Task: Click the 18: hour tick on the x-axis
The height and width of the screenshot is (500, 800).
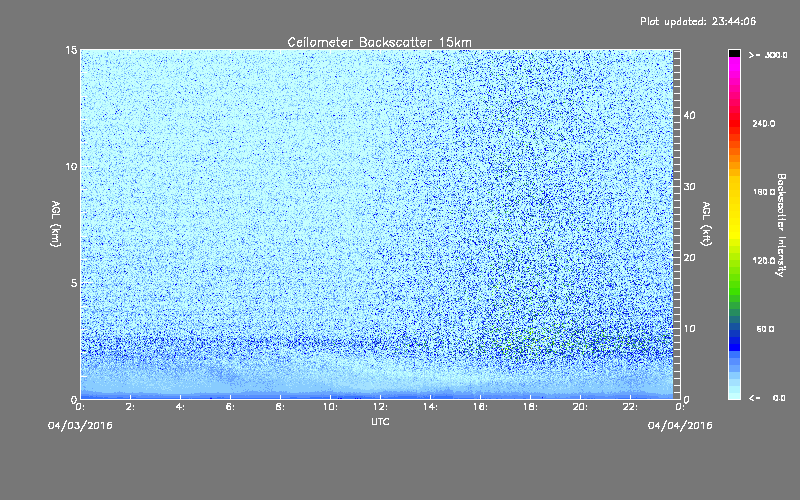Action: pos(530,407)
